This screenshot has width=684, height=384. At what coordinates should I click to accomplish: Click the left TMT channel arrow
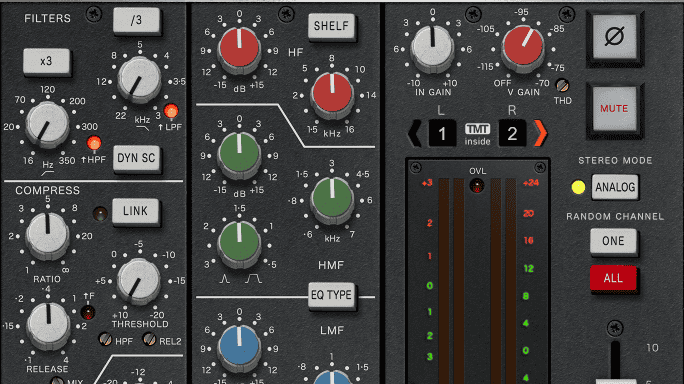pyautogui.click(x=414, y=133)
